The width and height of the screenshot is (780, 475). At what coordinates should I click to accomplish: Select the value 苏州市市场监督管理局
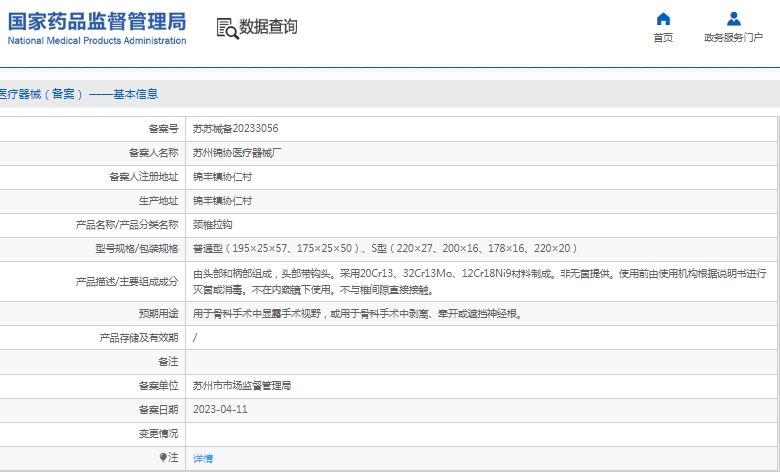242,385
